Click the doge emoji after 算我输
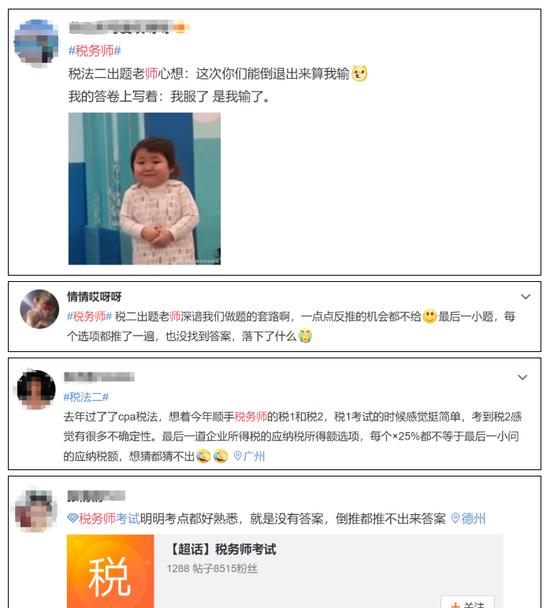 pos(359,73)
